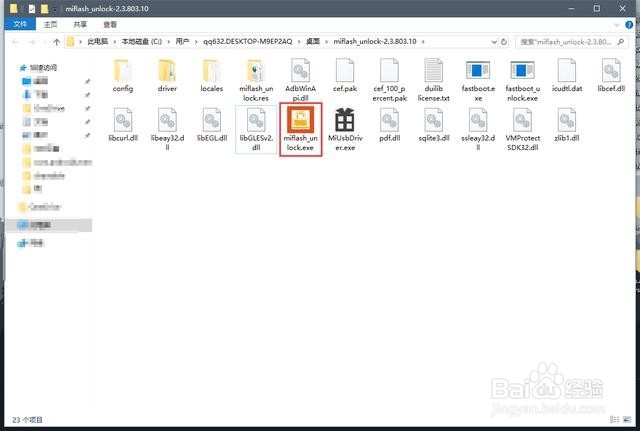Image resolution: width=640 pixels, height=431 pixels.
Task: Open Explorer help via question mark icon
Action: tap(629, 25)
